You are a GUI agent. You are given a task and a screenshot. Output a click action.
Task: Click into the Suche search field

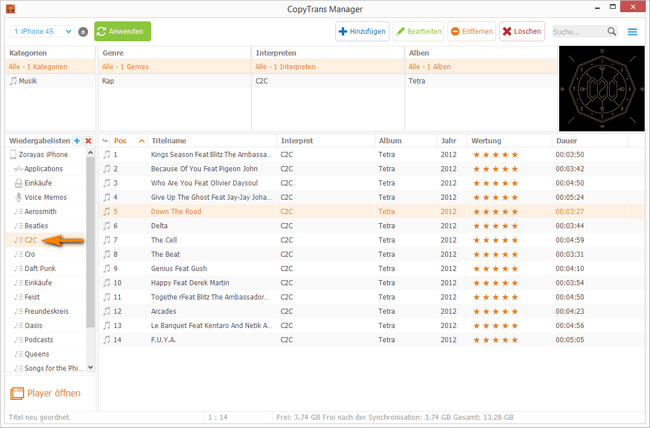580,32
